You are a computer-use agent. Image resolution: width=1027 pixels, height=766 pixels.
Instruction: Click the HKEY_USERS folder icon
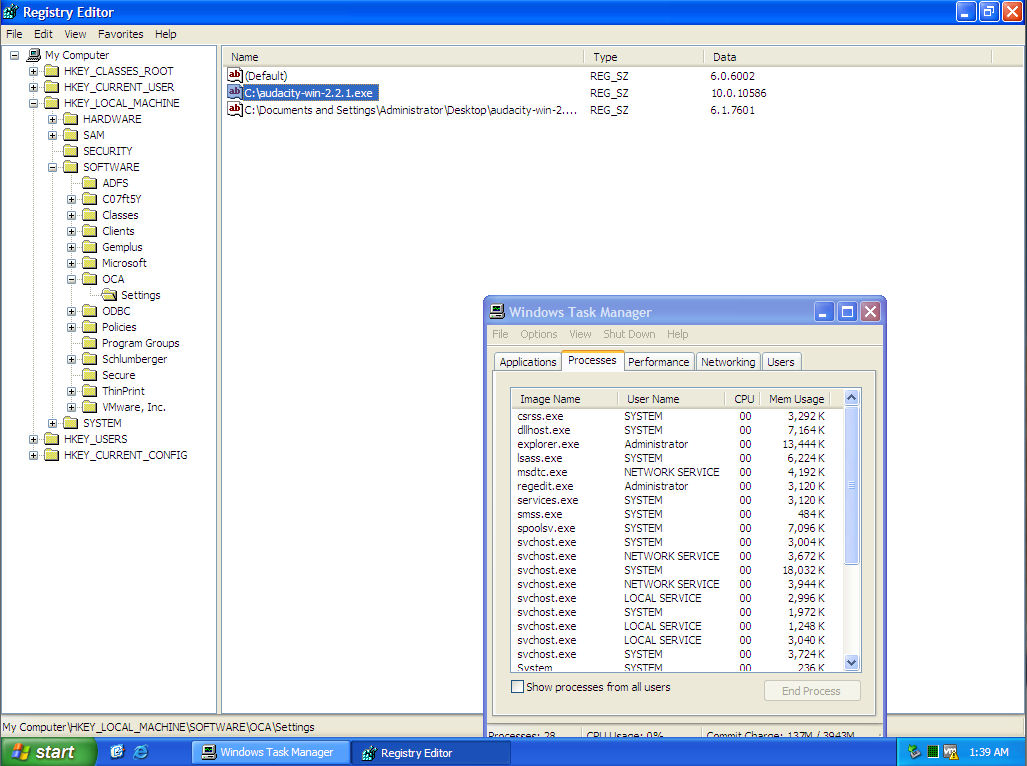pos(52,439)
